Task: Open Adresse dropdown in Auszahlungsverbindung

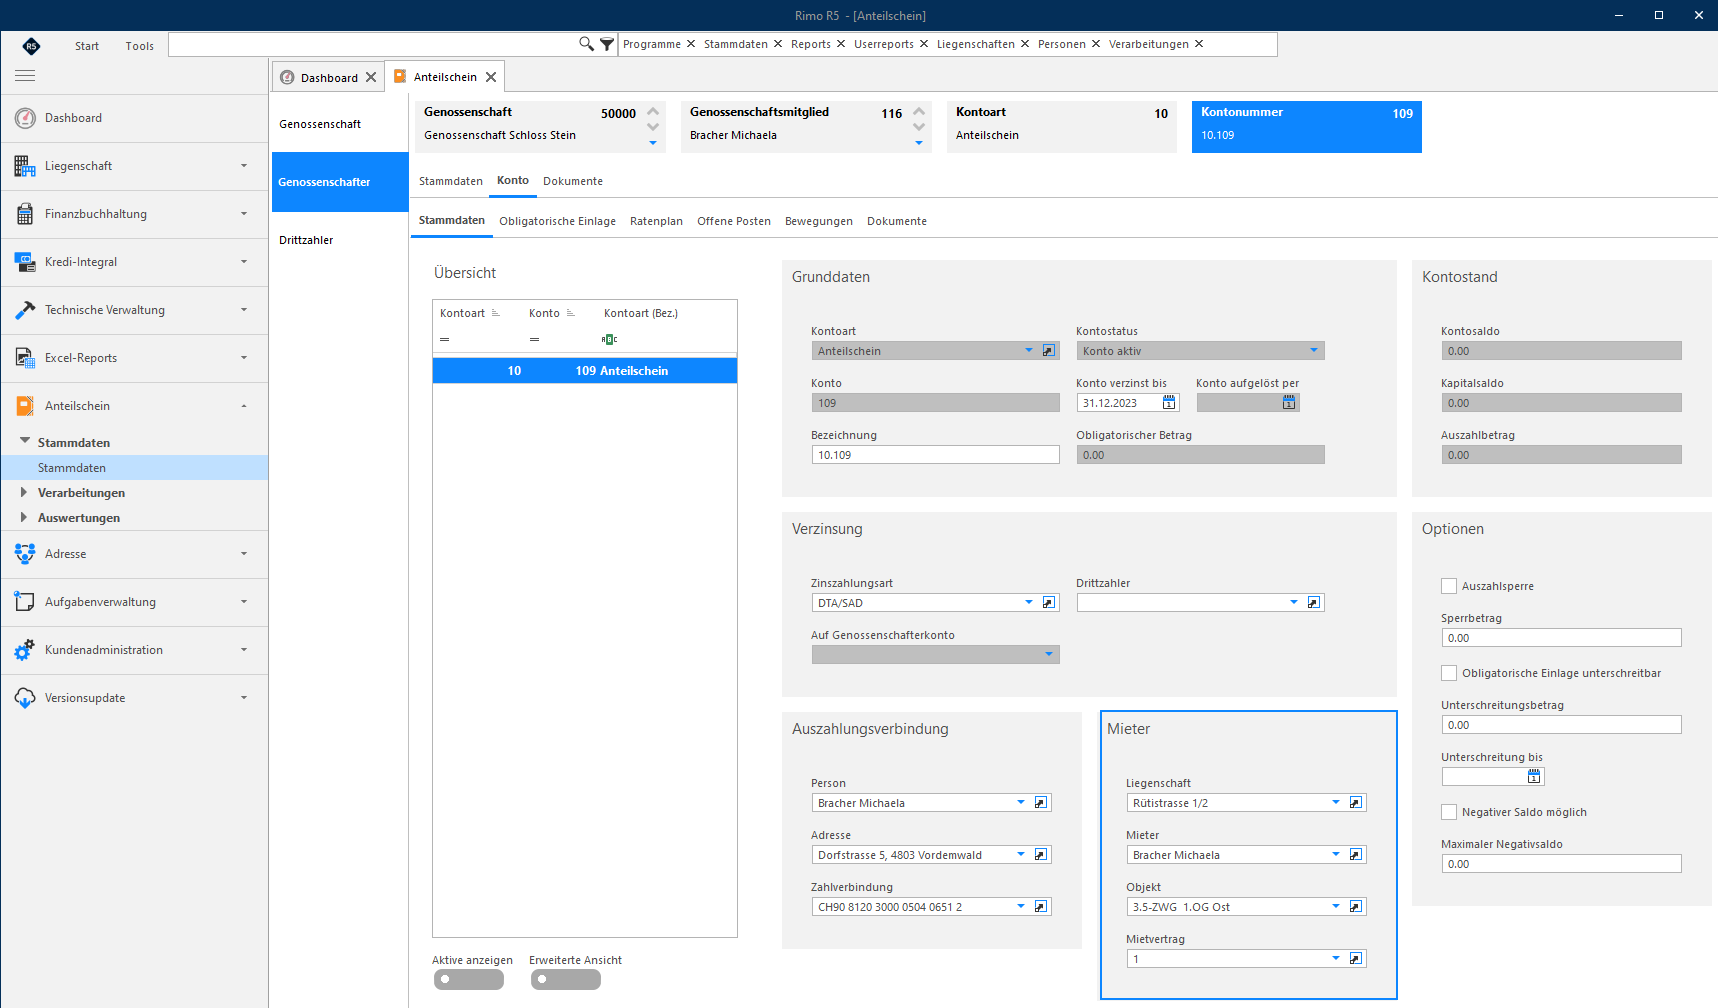Action: pos(1021,855)
